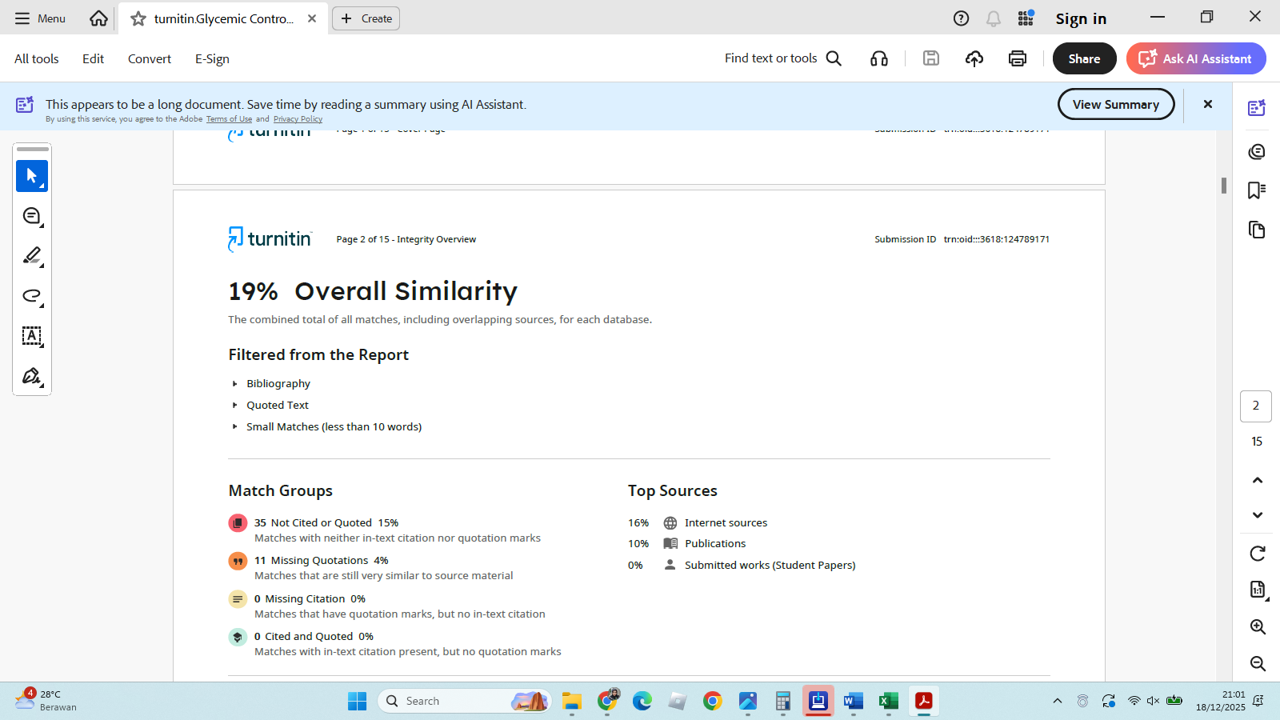Open the Menu hamburger dropdown
This screenshot has width=1280, height=720.
click(x=40, y=18)
